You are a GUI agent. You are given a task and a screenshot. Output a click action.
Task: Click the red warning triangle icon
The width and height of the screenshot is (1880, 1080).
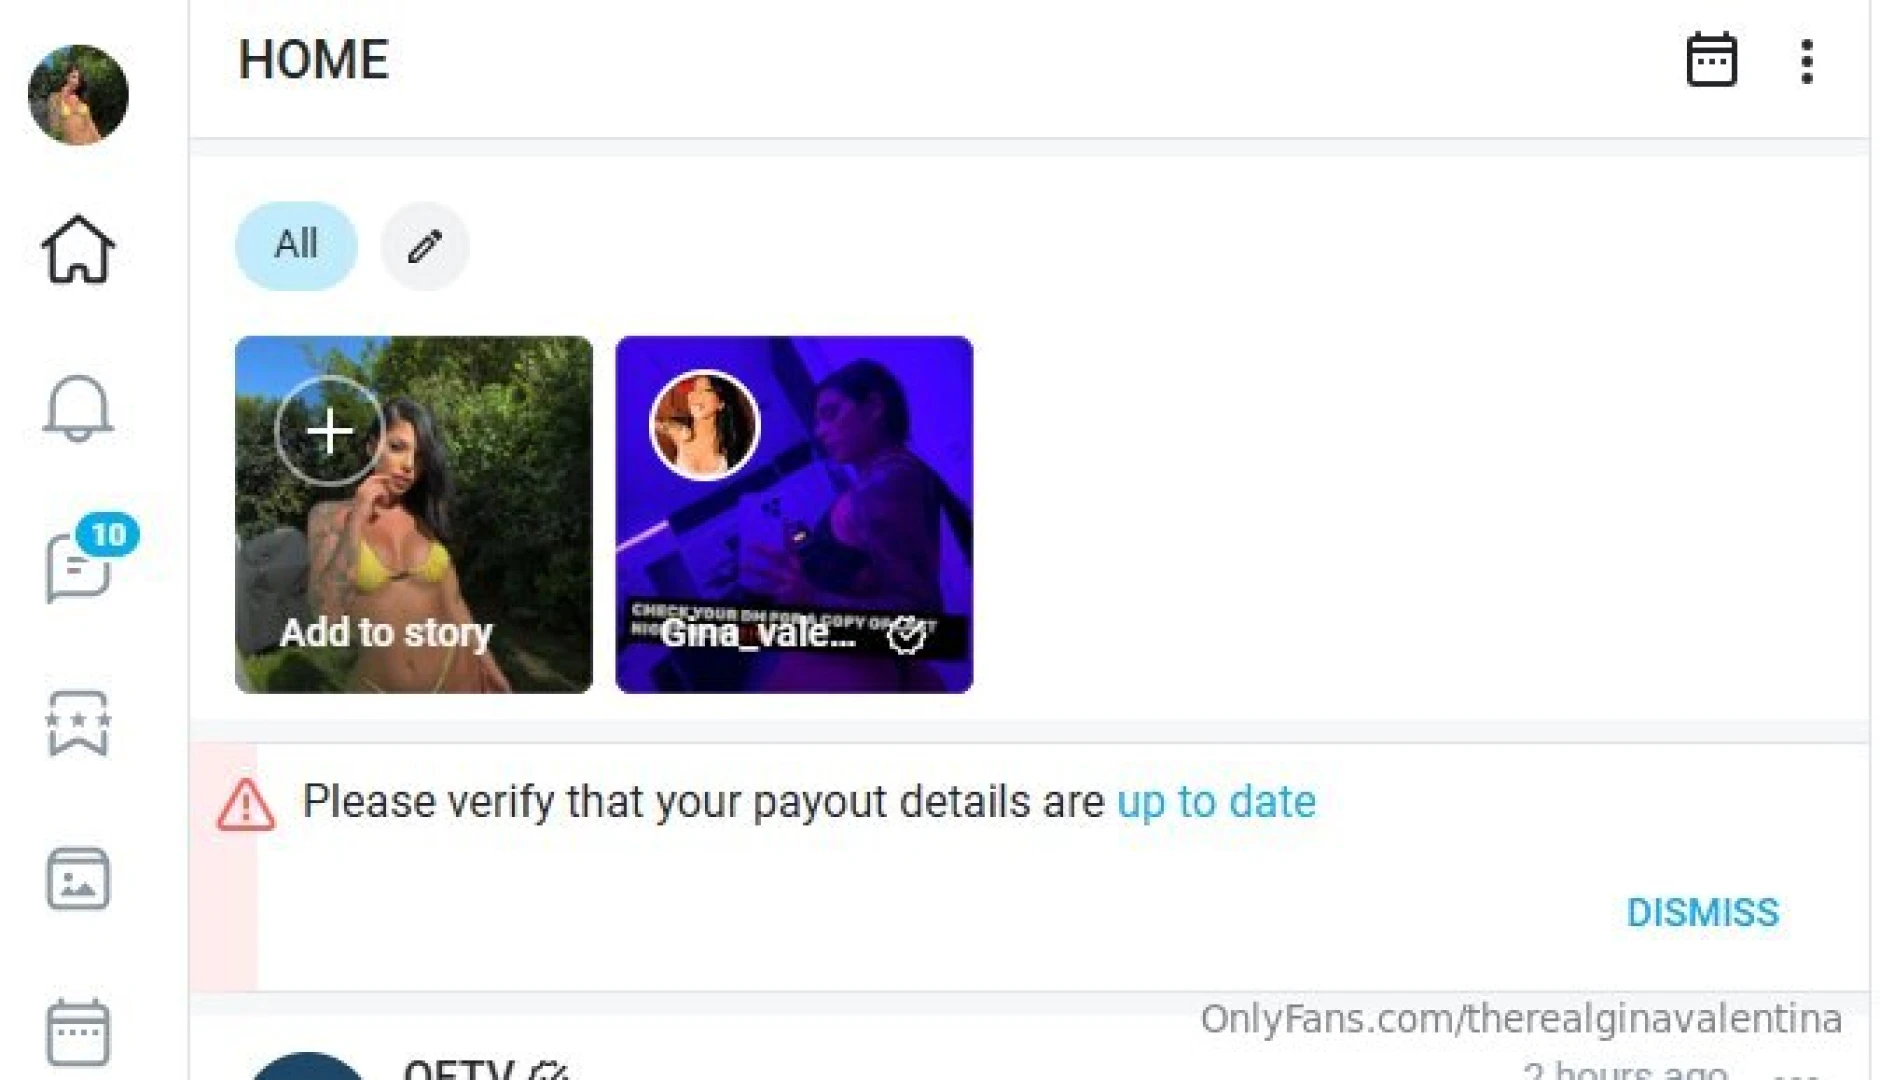[x=246, y=804]
